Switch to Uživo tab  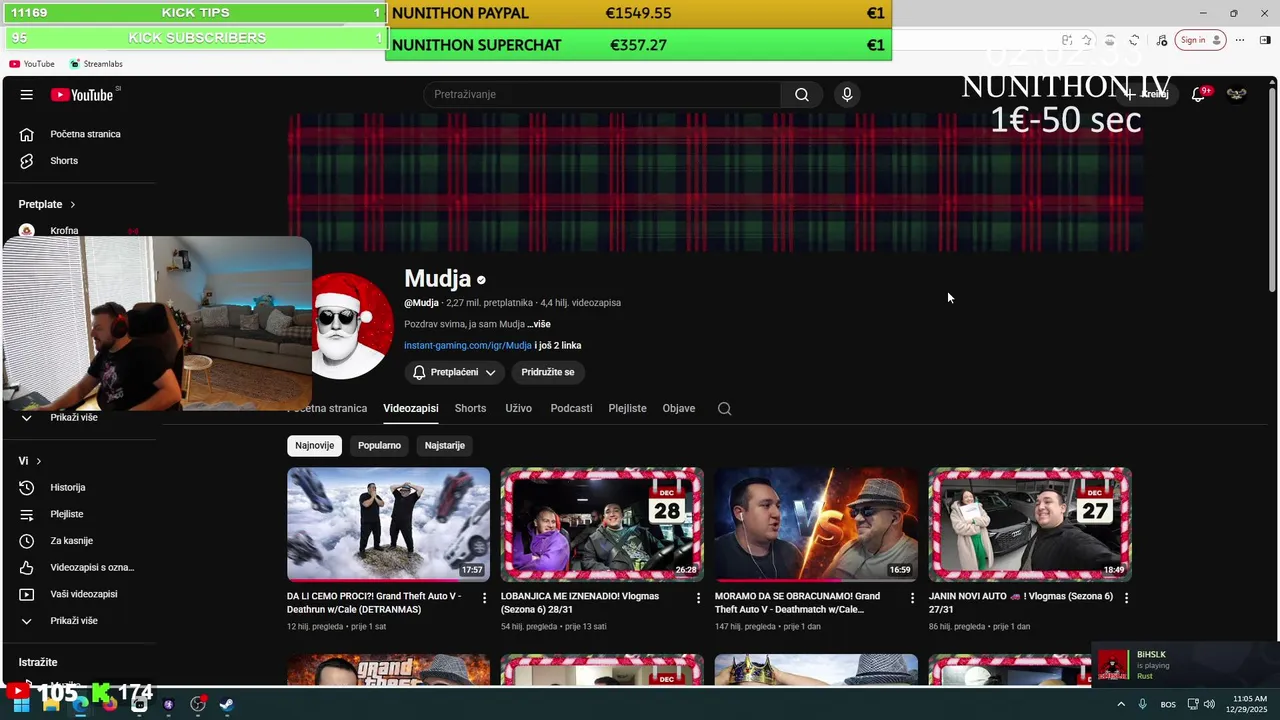(518, 408)
